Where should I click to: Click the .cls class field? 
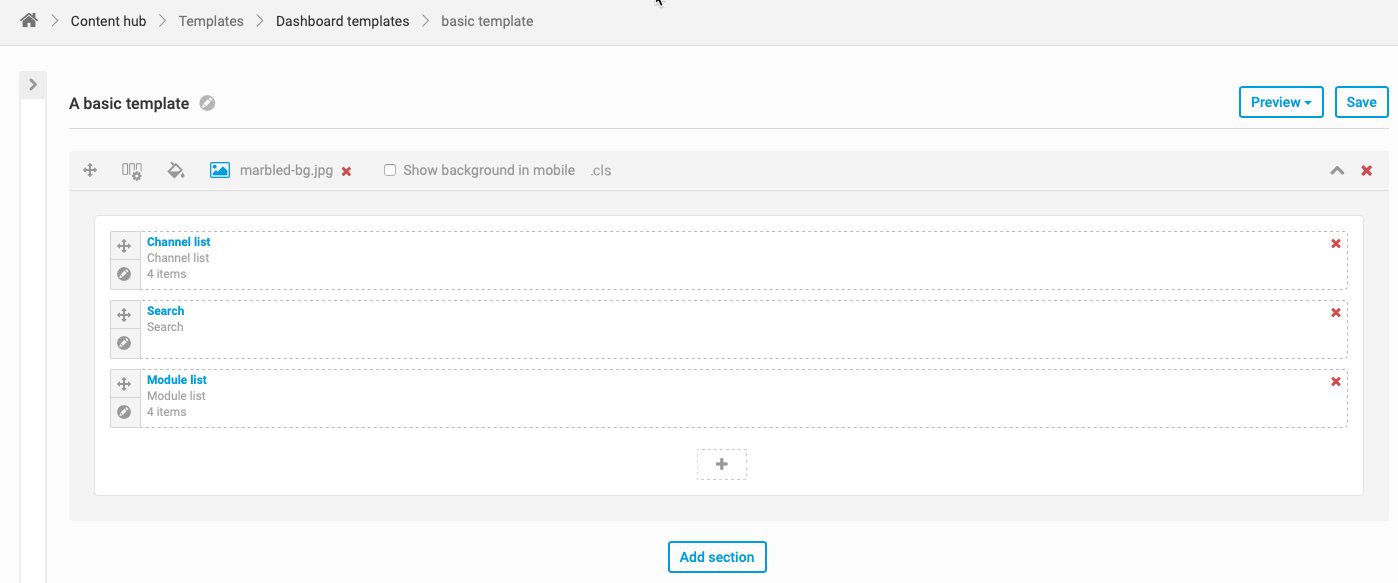[x=600, y=170]
